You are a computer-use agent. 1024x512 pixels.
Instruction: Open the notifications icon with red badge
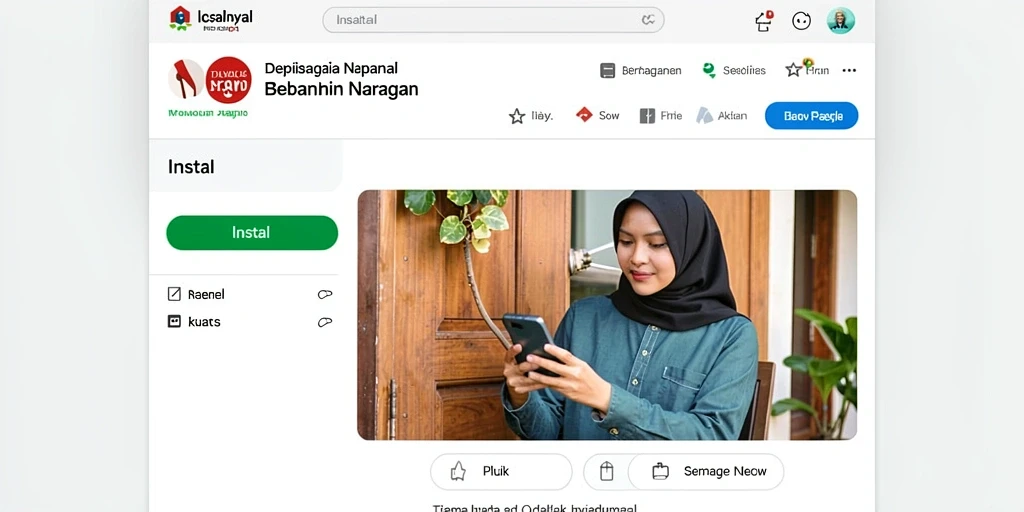pos(763,21)
